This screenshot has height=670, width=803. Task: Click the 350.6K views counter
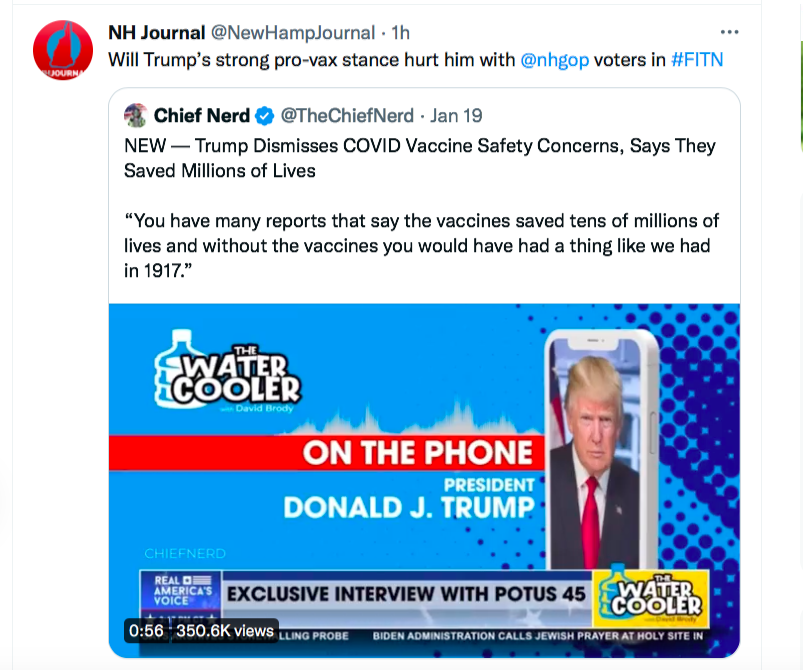(225, 631)
